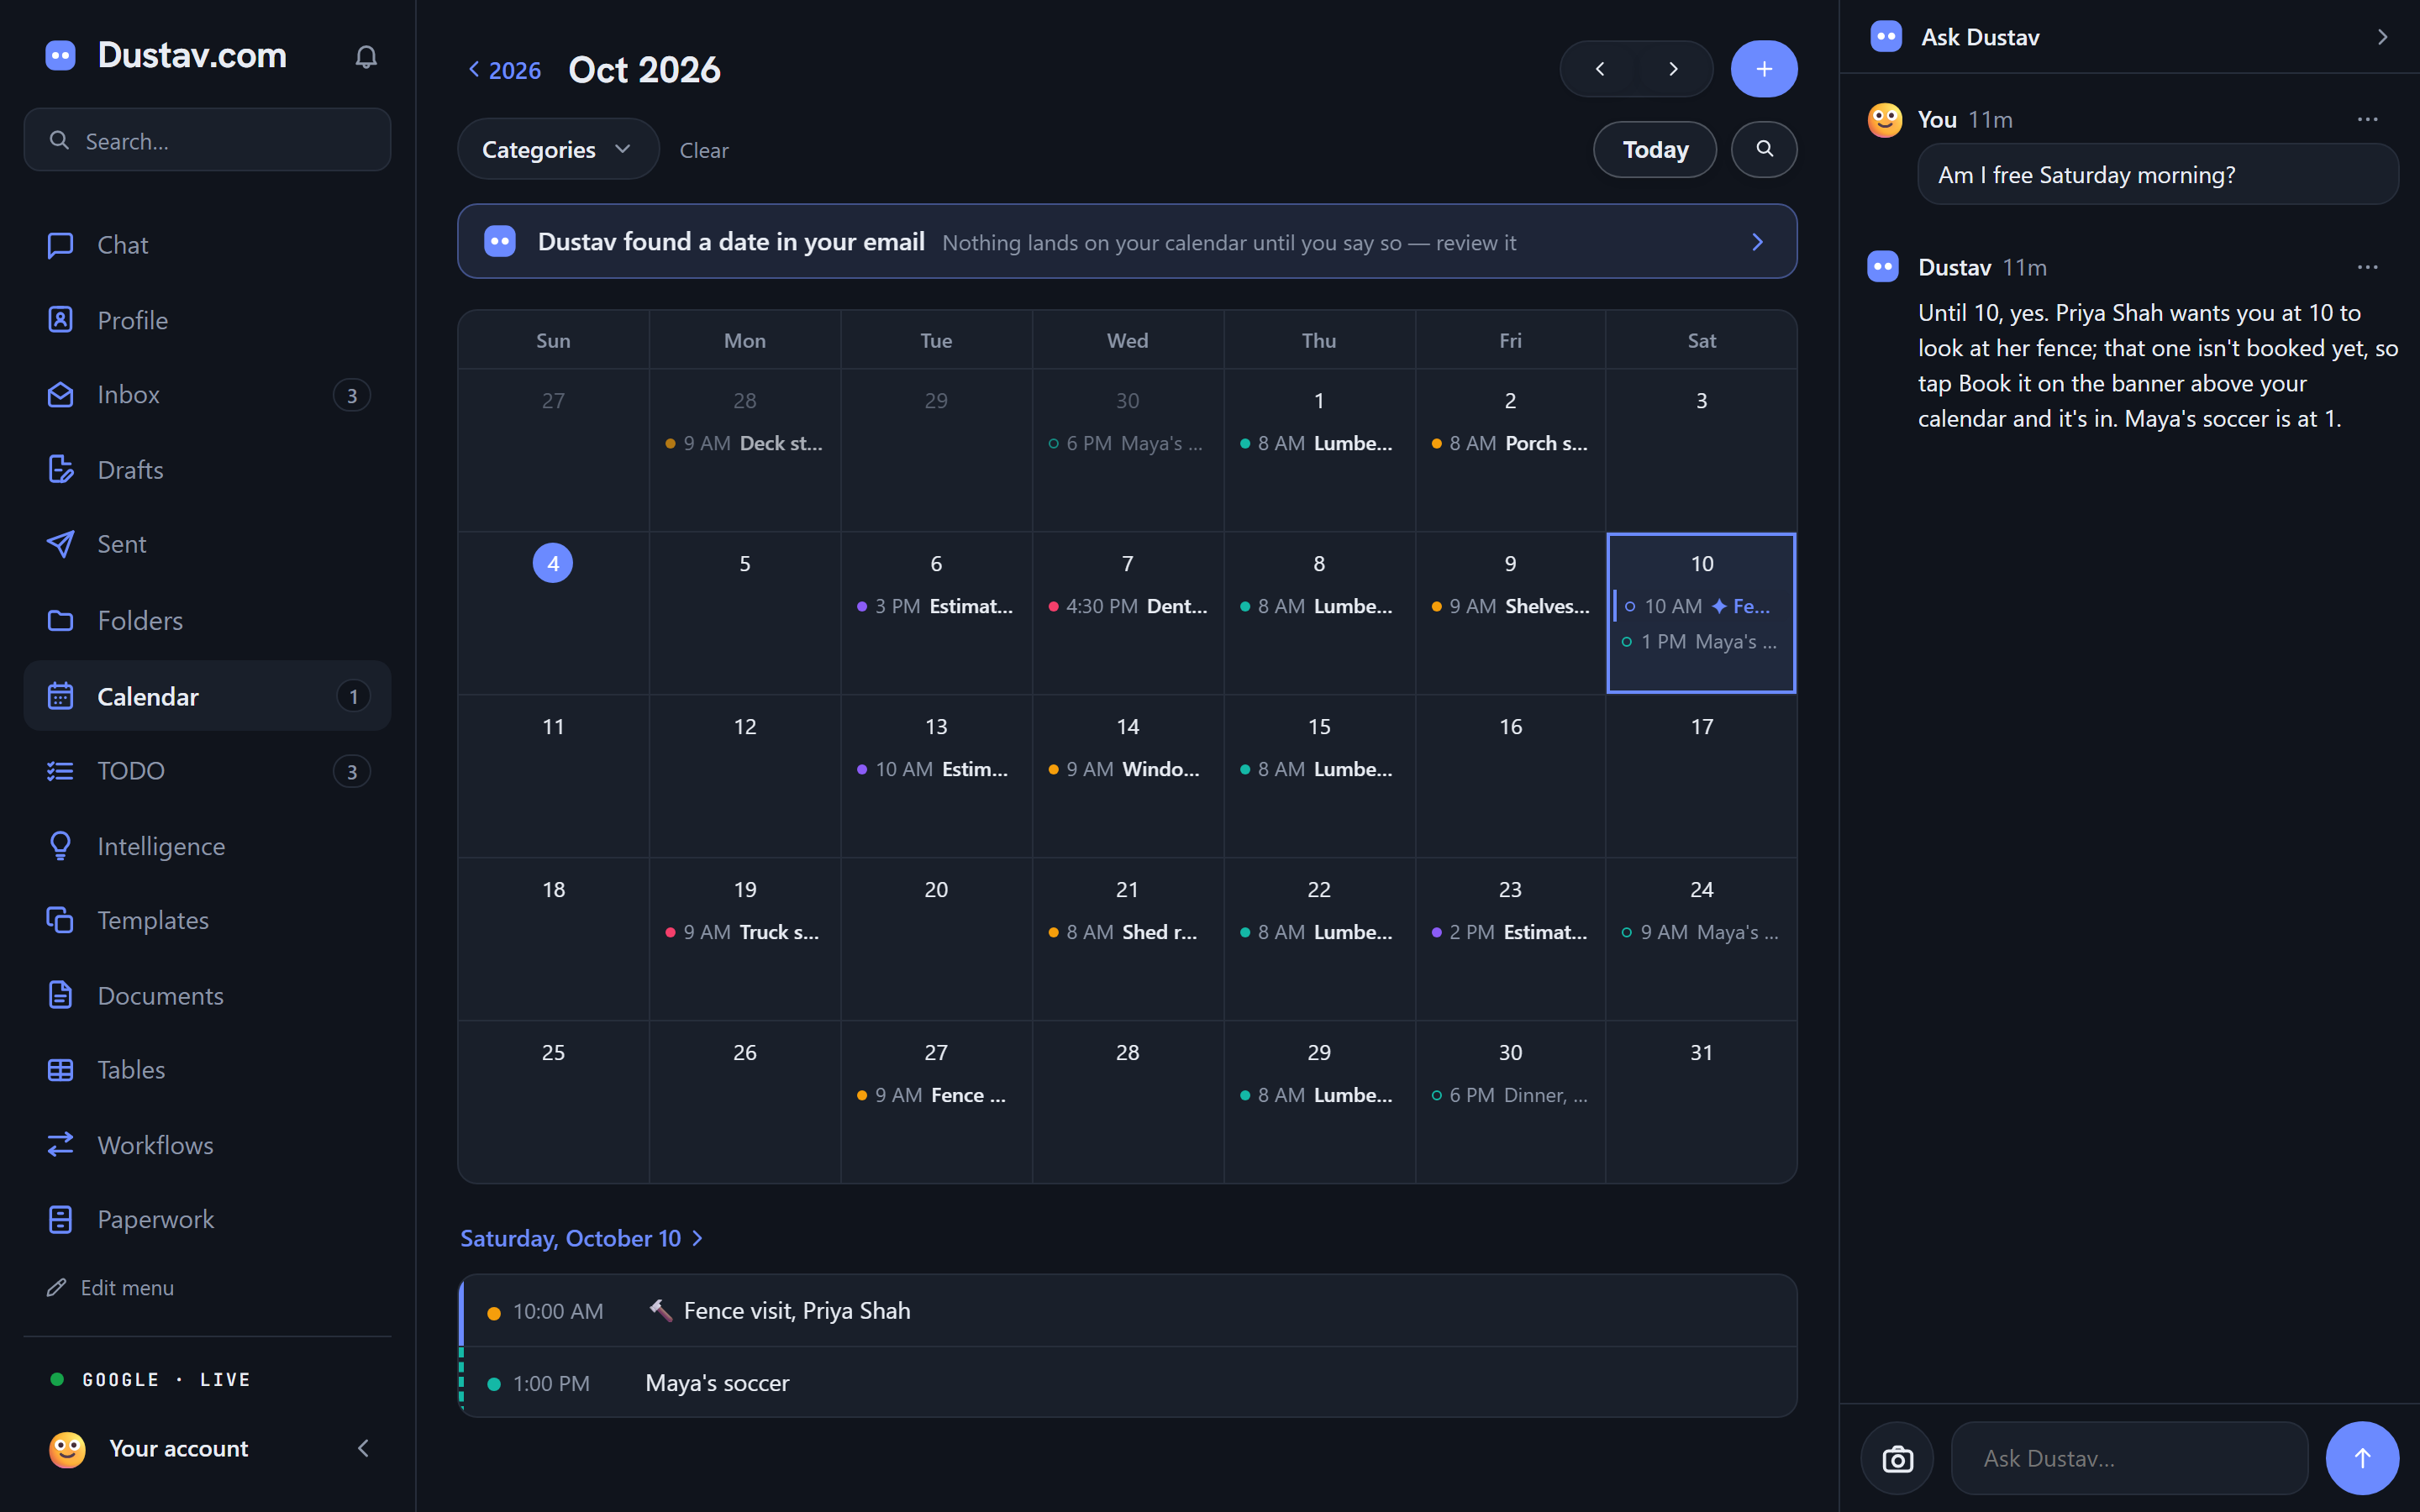Open 4:30 PM Dentist event on Oct 7
2420x1512 pixels.
tap(1127, 606)
